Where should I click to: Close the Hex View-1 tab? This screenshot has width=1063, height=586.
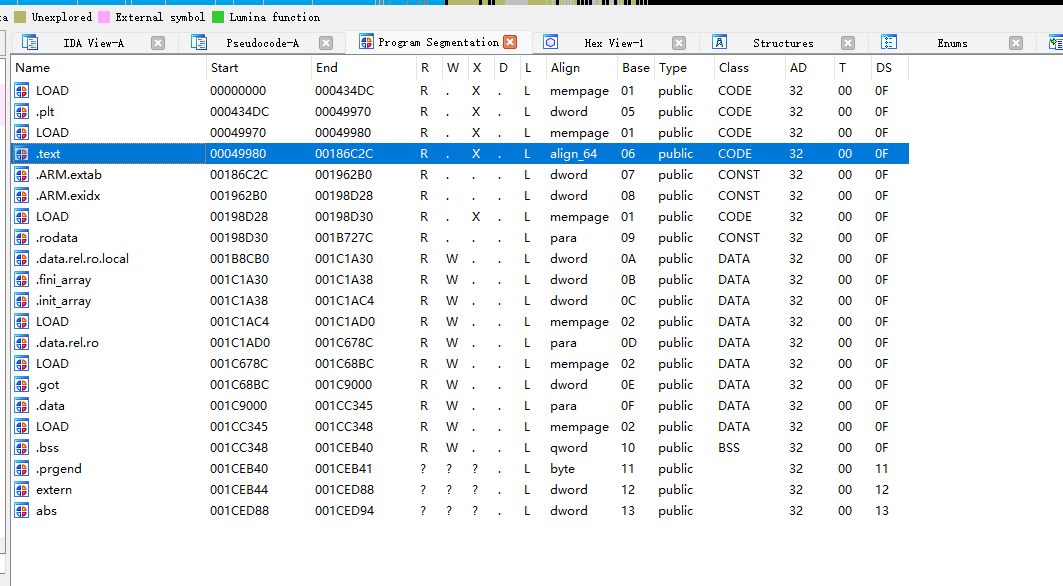pyautogui.click(x=679, y=43)
